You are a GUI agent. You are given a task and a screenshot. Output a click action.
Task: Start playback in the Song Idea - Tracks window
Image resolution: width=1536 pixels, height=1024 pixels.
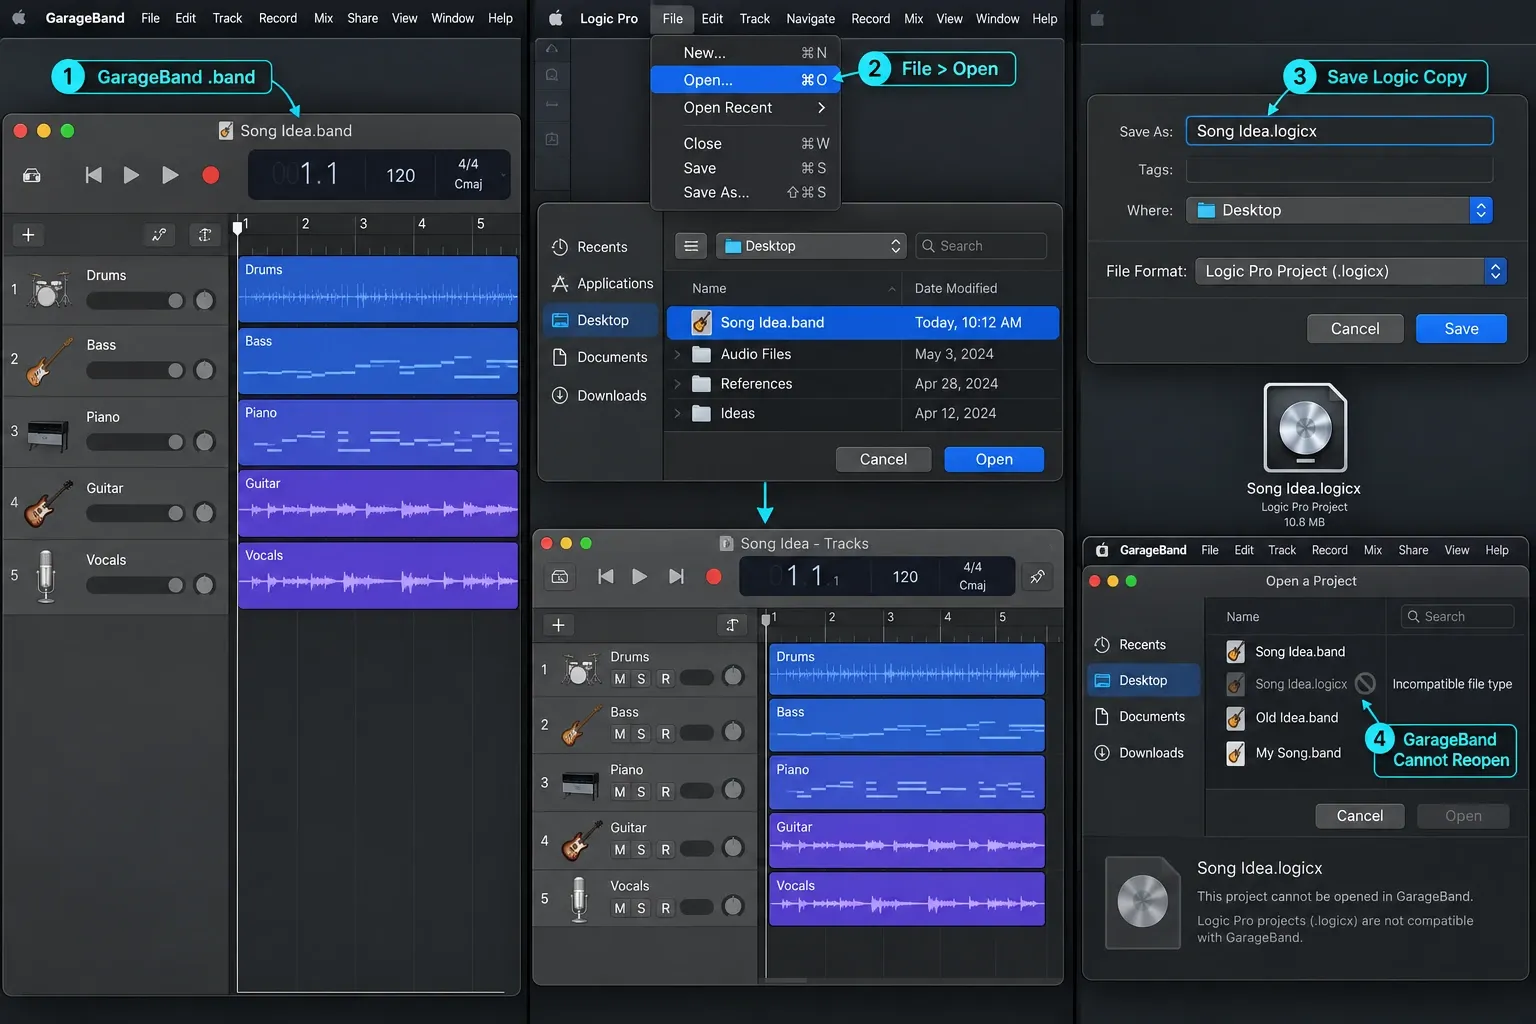pos(640,576)
